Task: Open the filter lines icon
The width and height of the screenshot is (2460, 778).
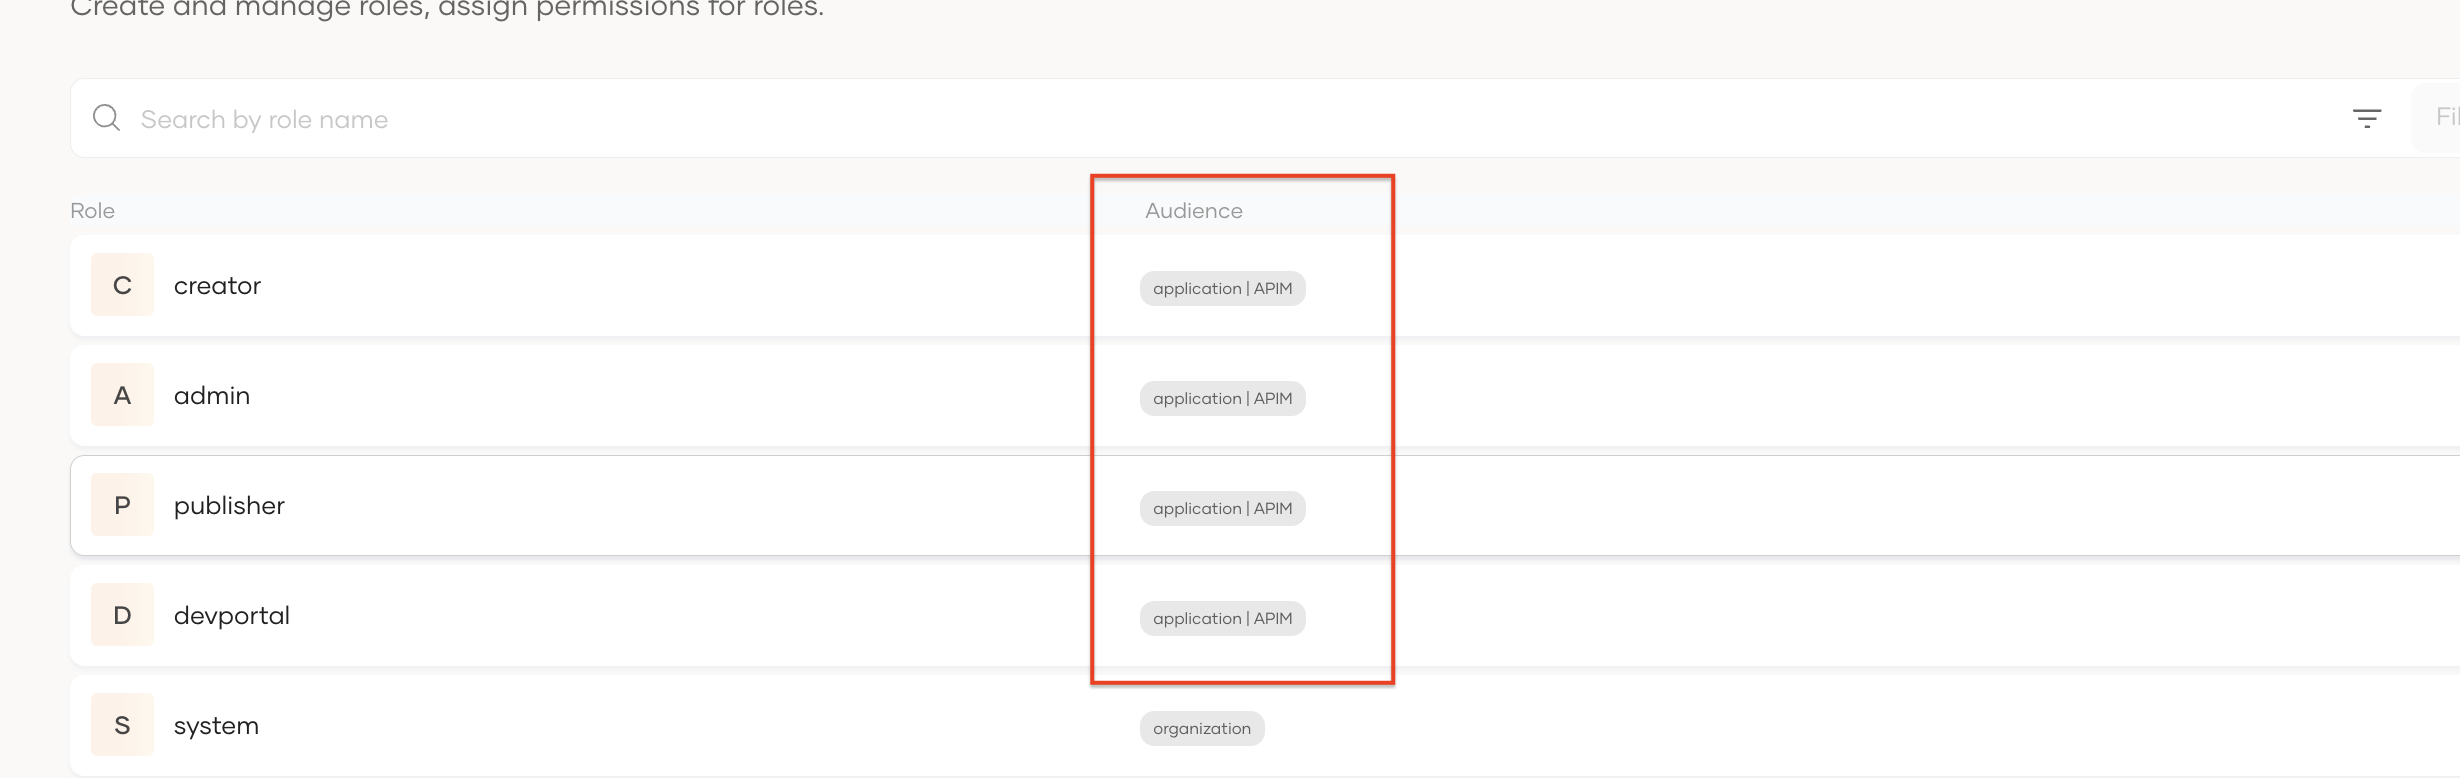Action: pyautogui.click(x=2366, y=119)
